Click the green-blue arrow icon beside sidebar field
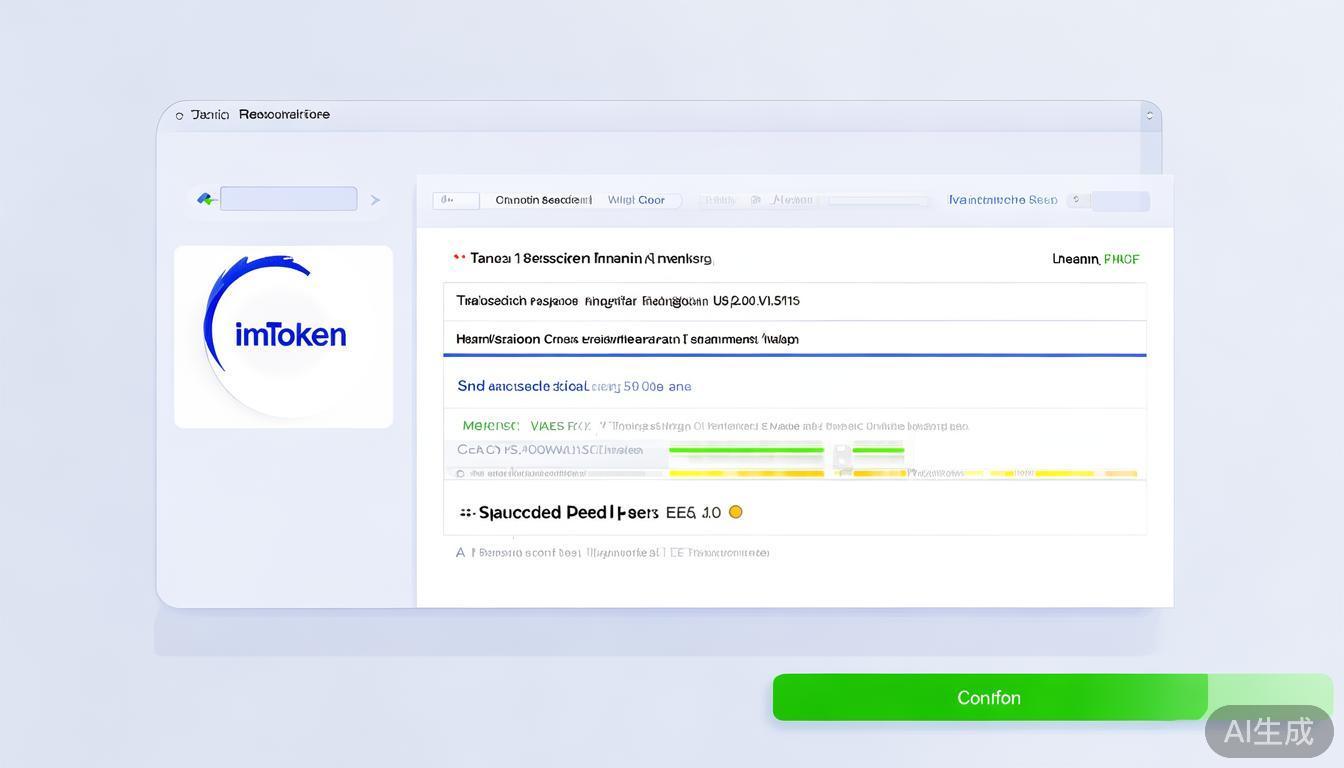1344x768 pixels. 207,199
